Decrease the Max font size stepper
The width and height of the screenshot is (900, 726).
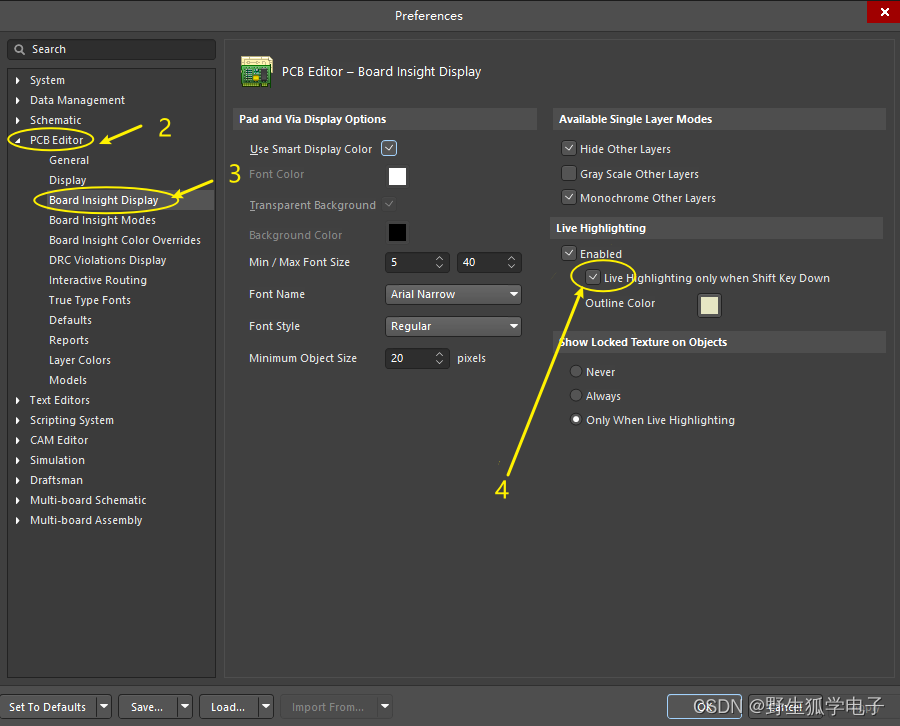(511, 266)
